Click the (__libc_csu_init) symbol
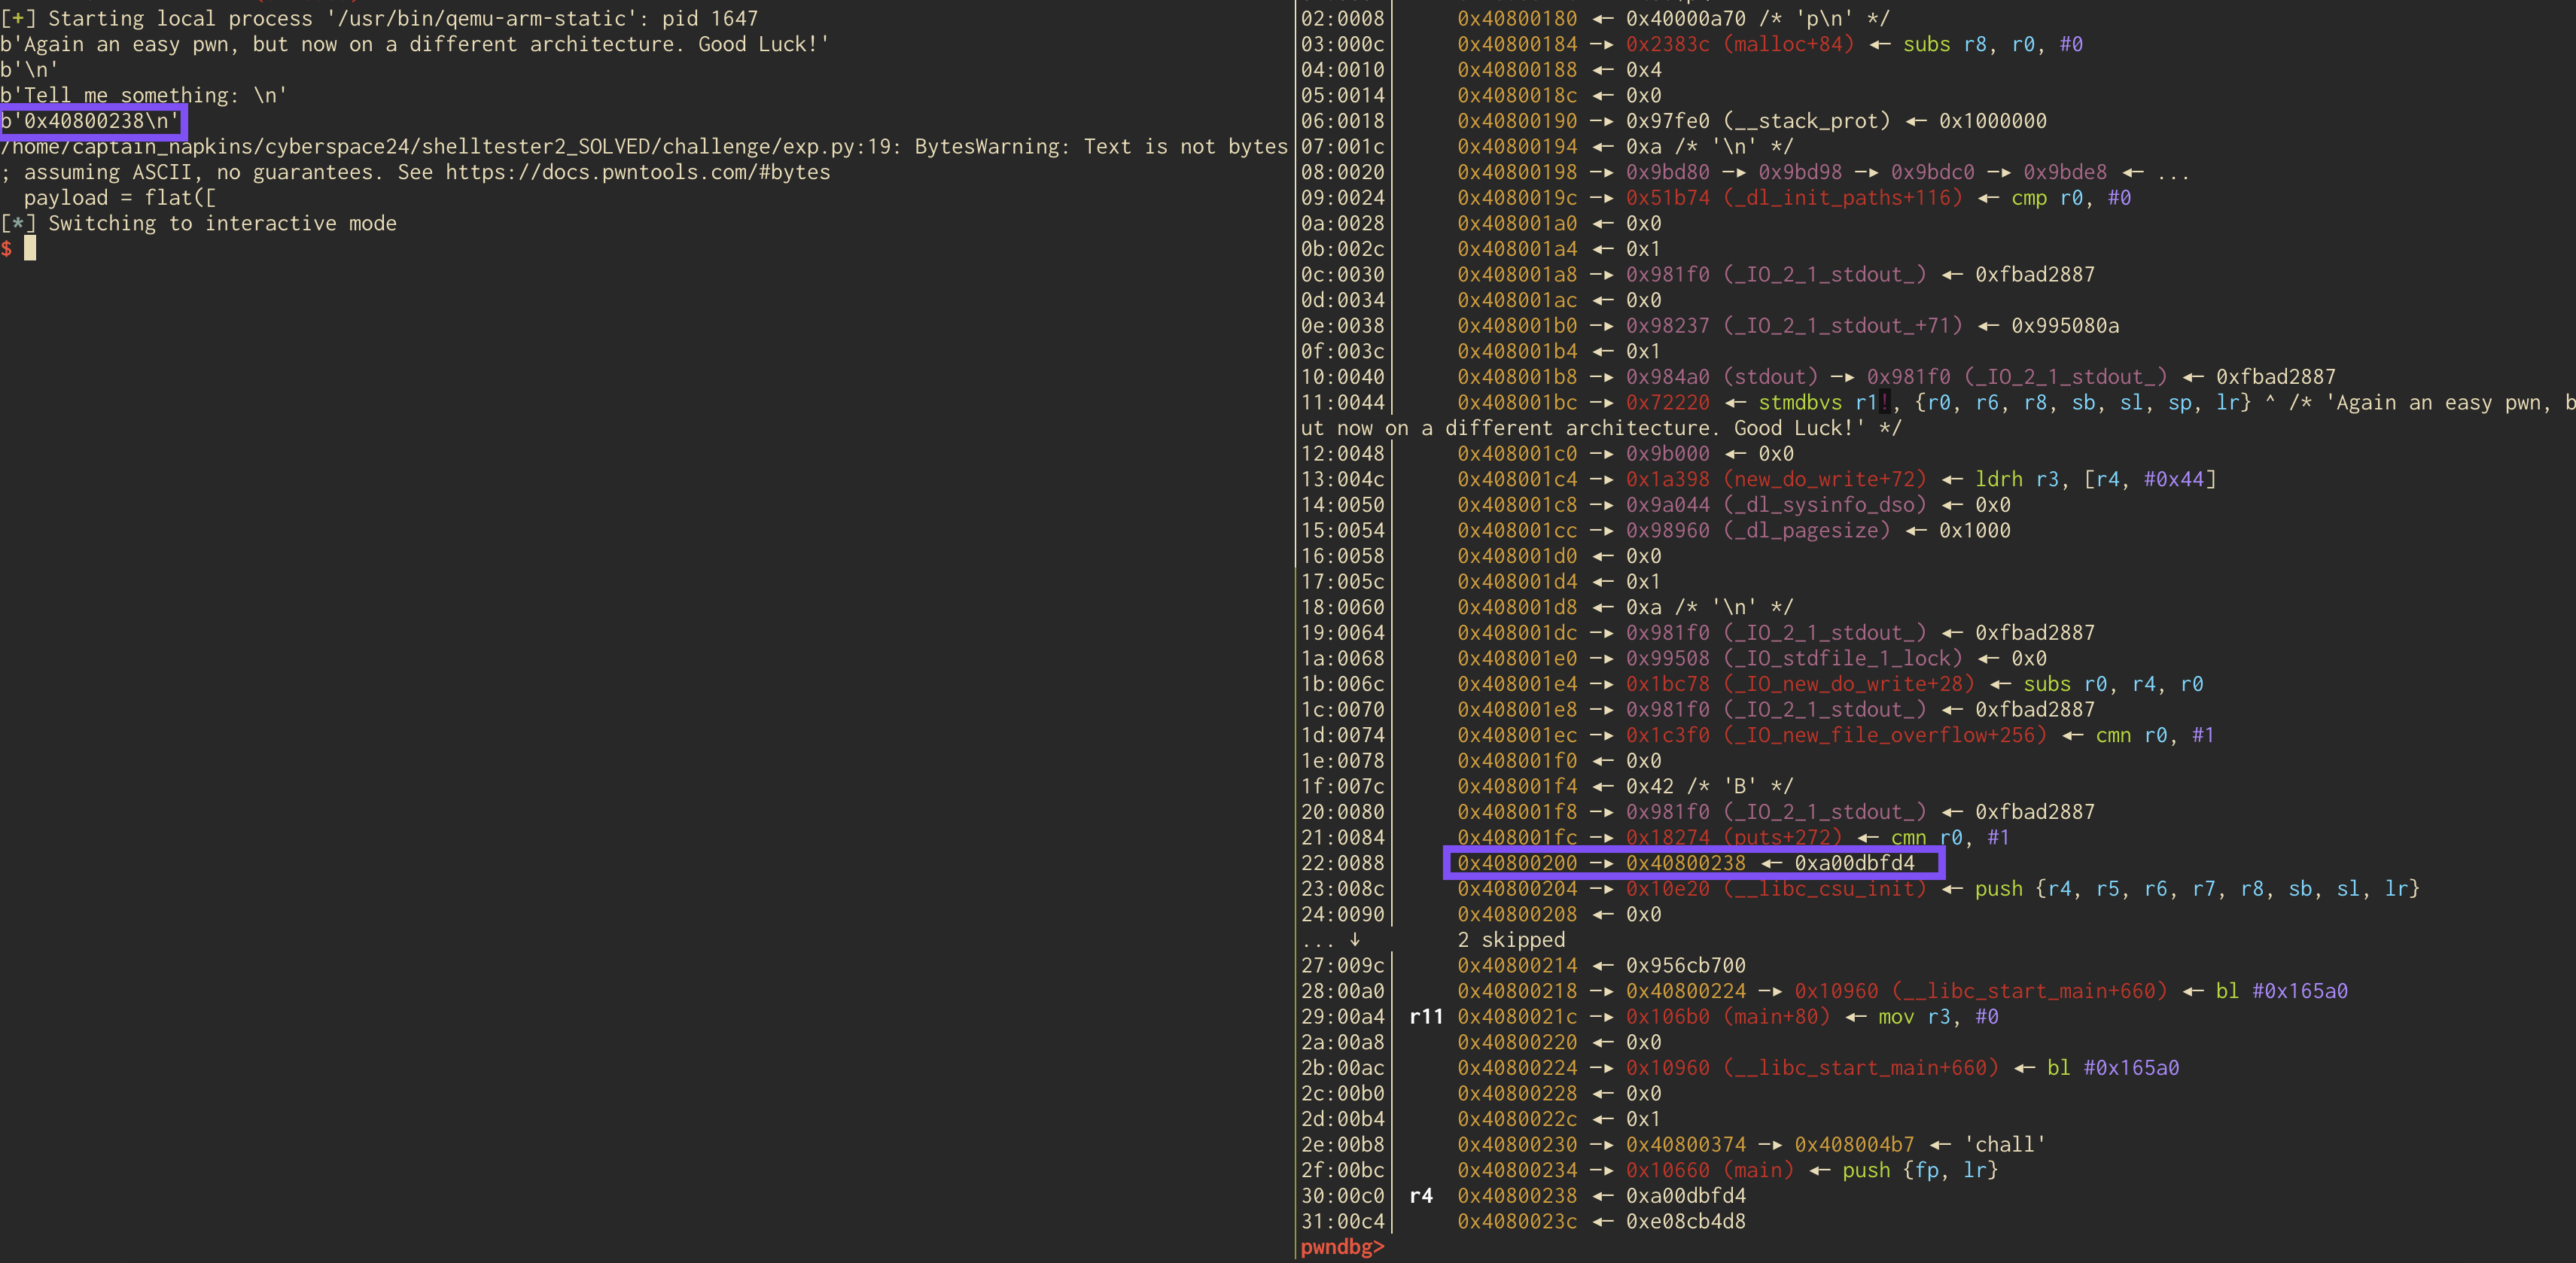Viewport: 2576px width, 1263px height. click(x=1824, y=889)
